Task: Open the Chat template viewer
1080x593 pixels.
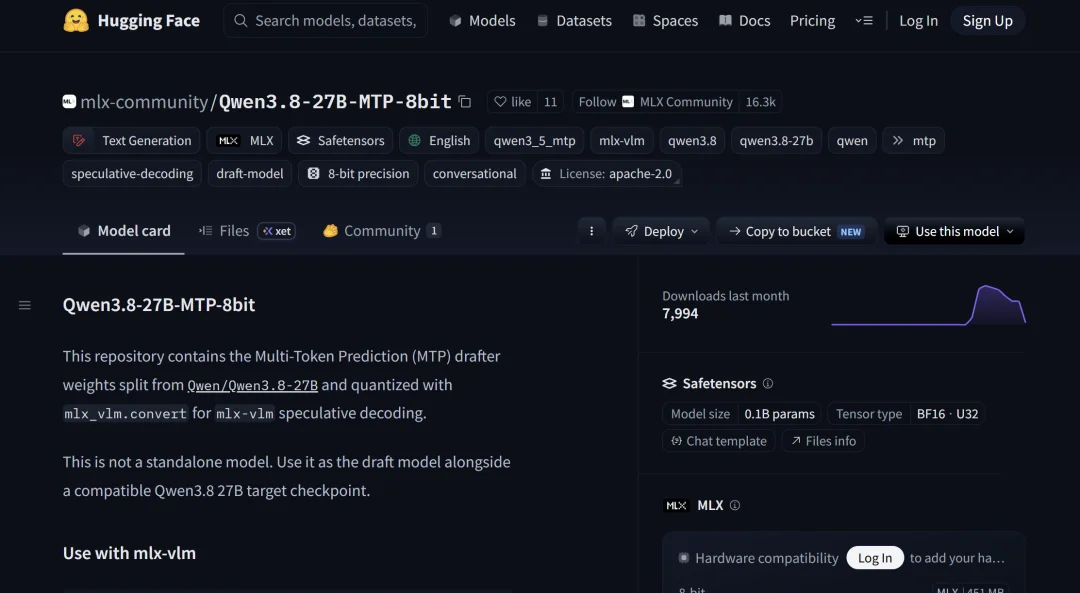Action: coord(719,441)
